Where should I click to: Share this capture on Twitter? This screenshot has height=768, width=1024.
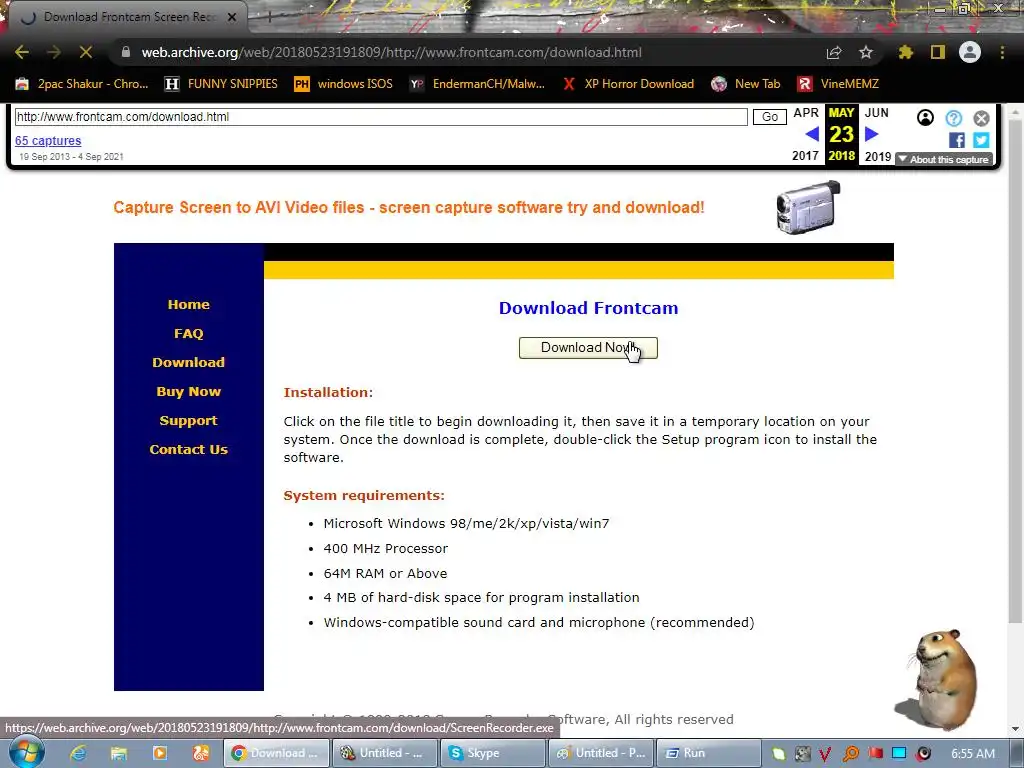pos(981,140)
